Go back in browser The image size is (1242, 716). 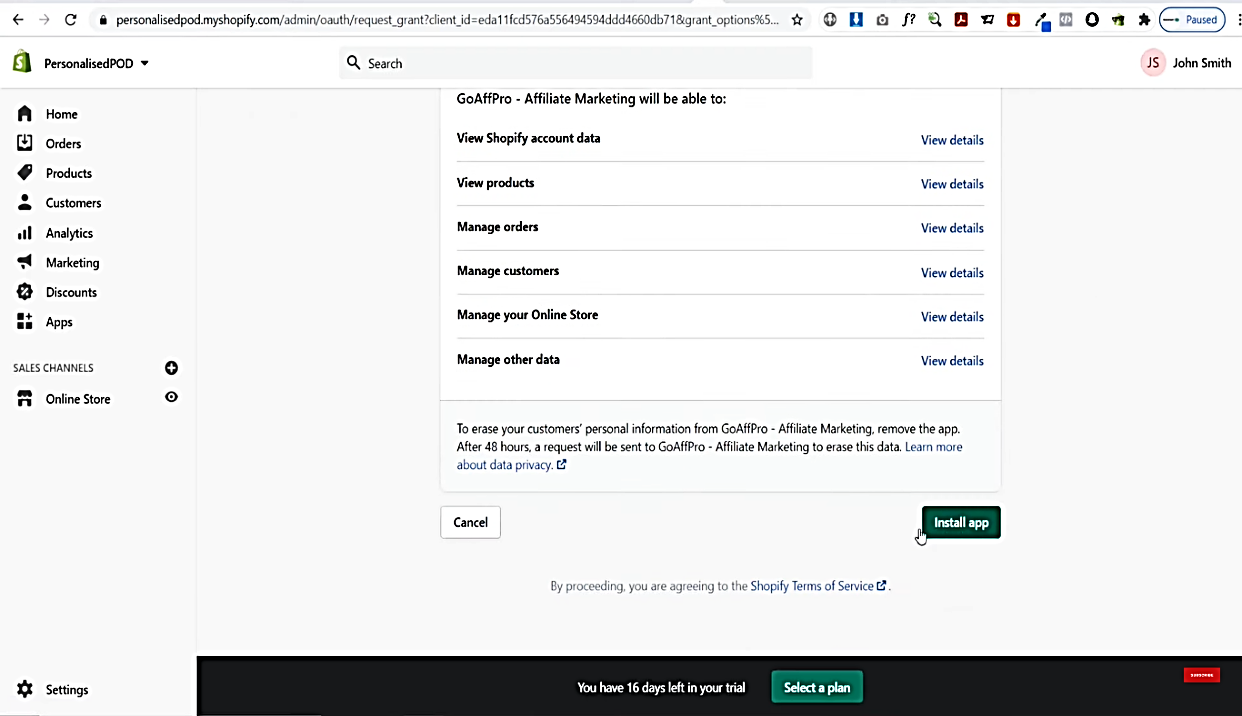(17, 19)
